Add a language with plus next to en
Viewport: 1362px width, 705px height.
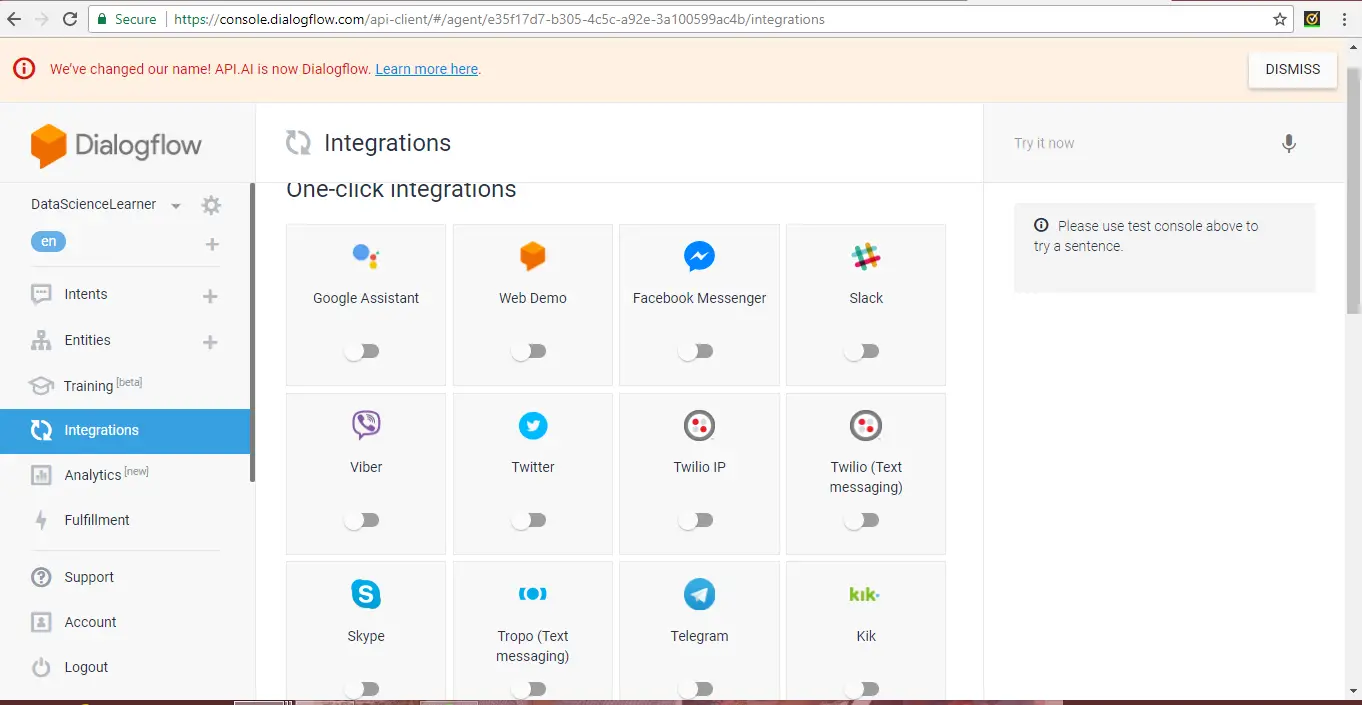point(212,244)
